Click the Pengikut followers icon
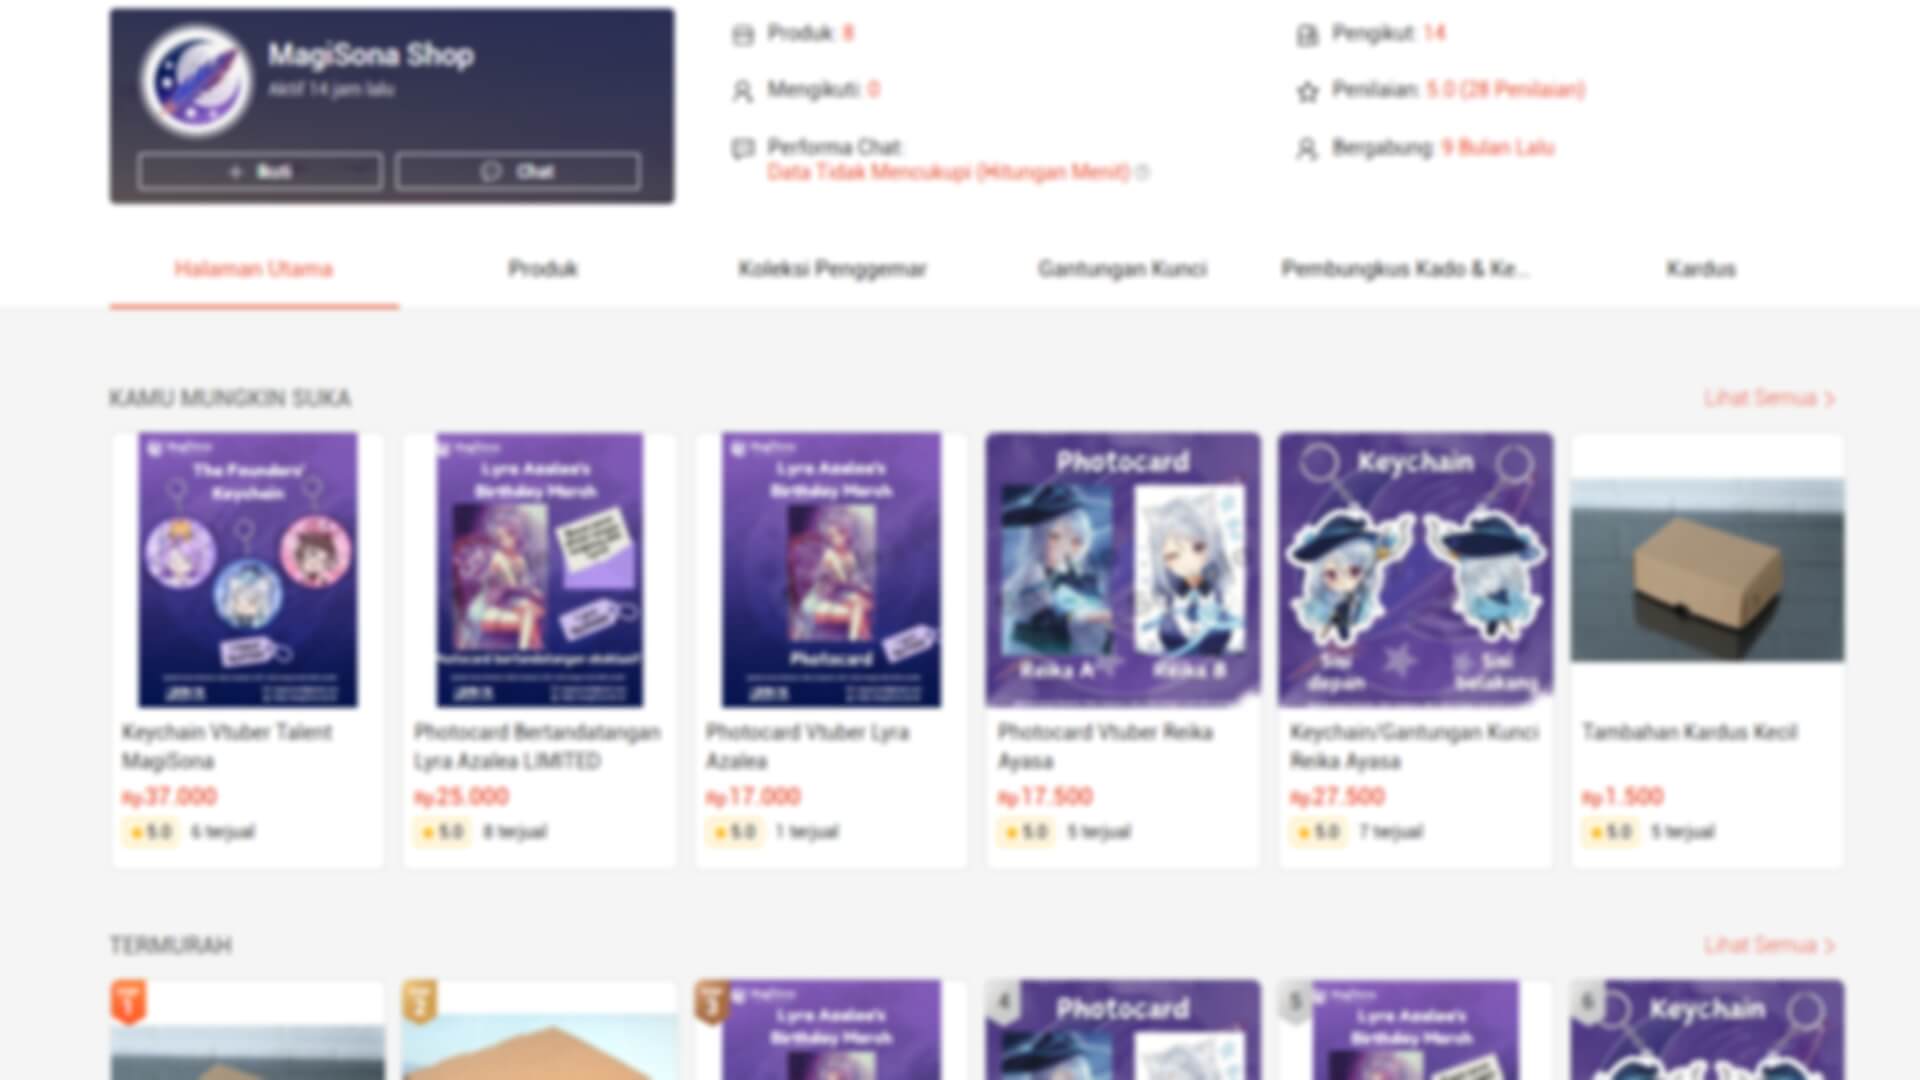This screenshot has height=1080, width=1920. (x=1307, y=35)
